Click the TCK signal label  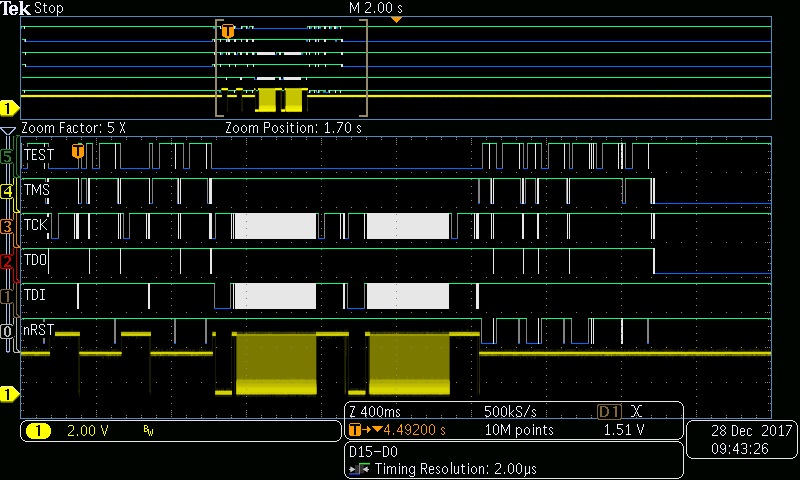click(x=37, y=226)
